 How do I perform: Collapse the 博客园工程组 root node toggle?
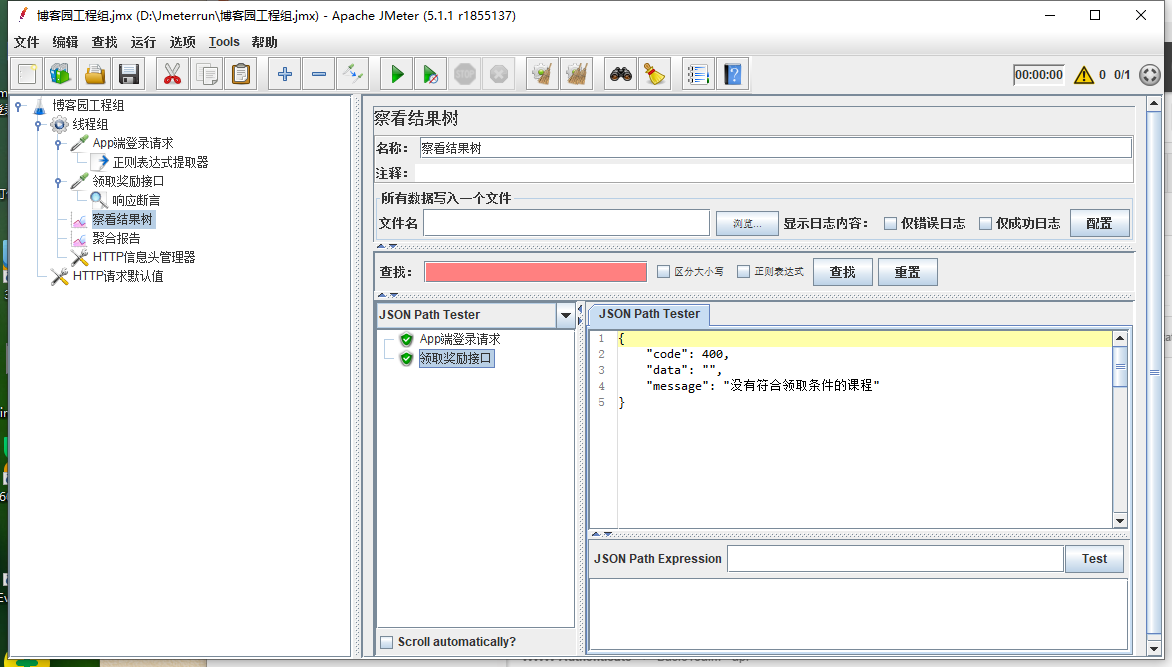[19, 106]
